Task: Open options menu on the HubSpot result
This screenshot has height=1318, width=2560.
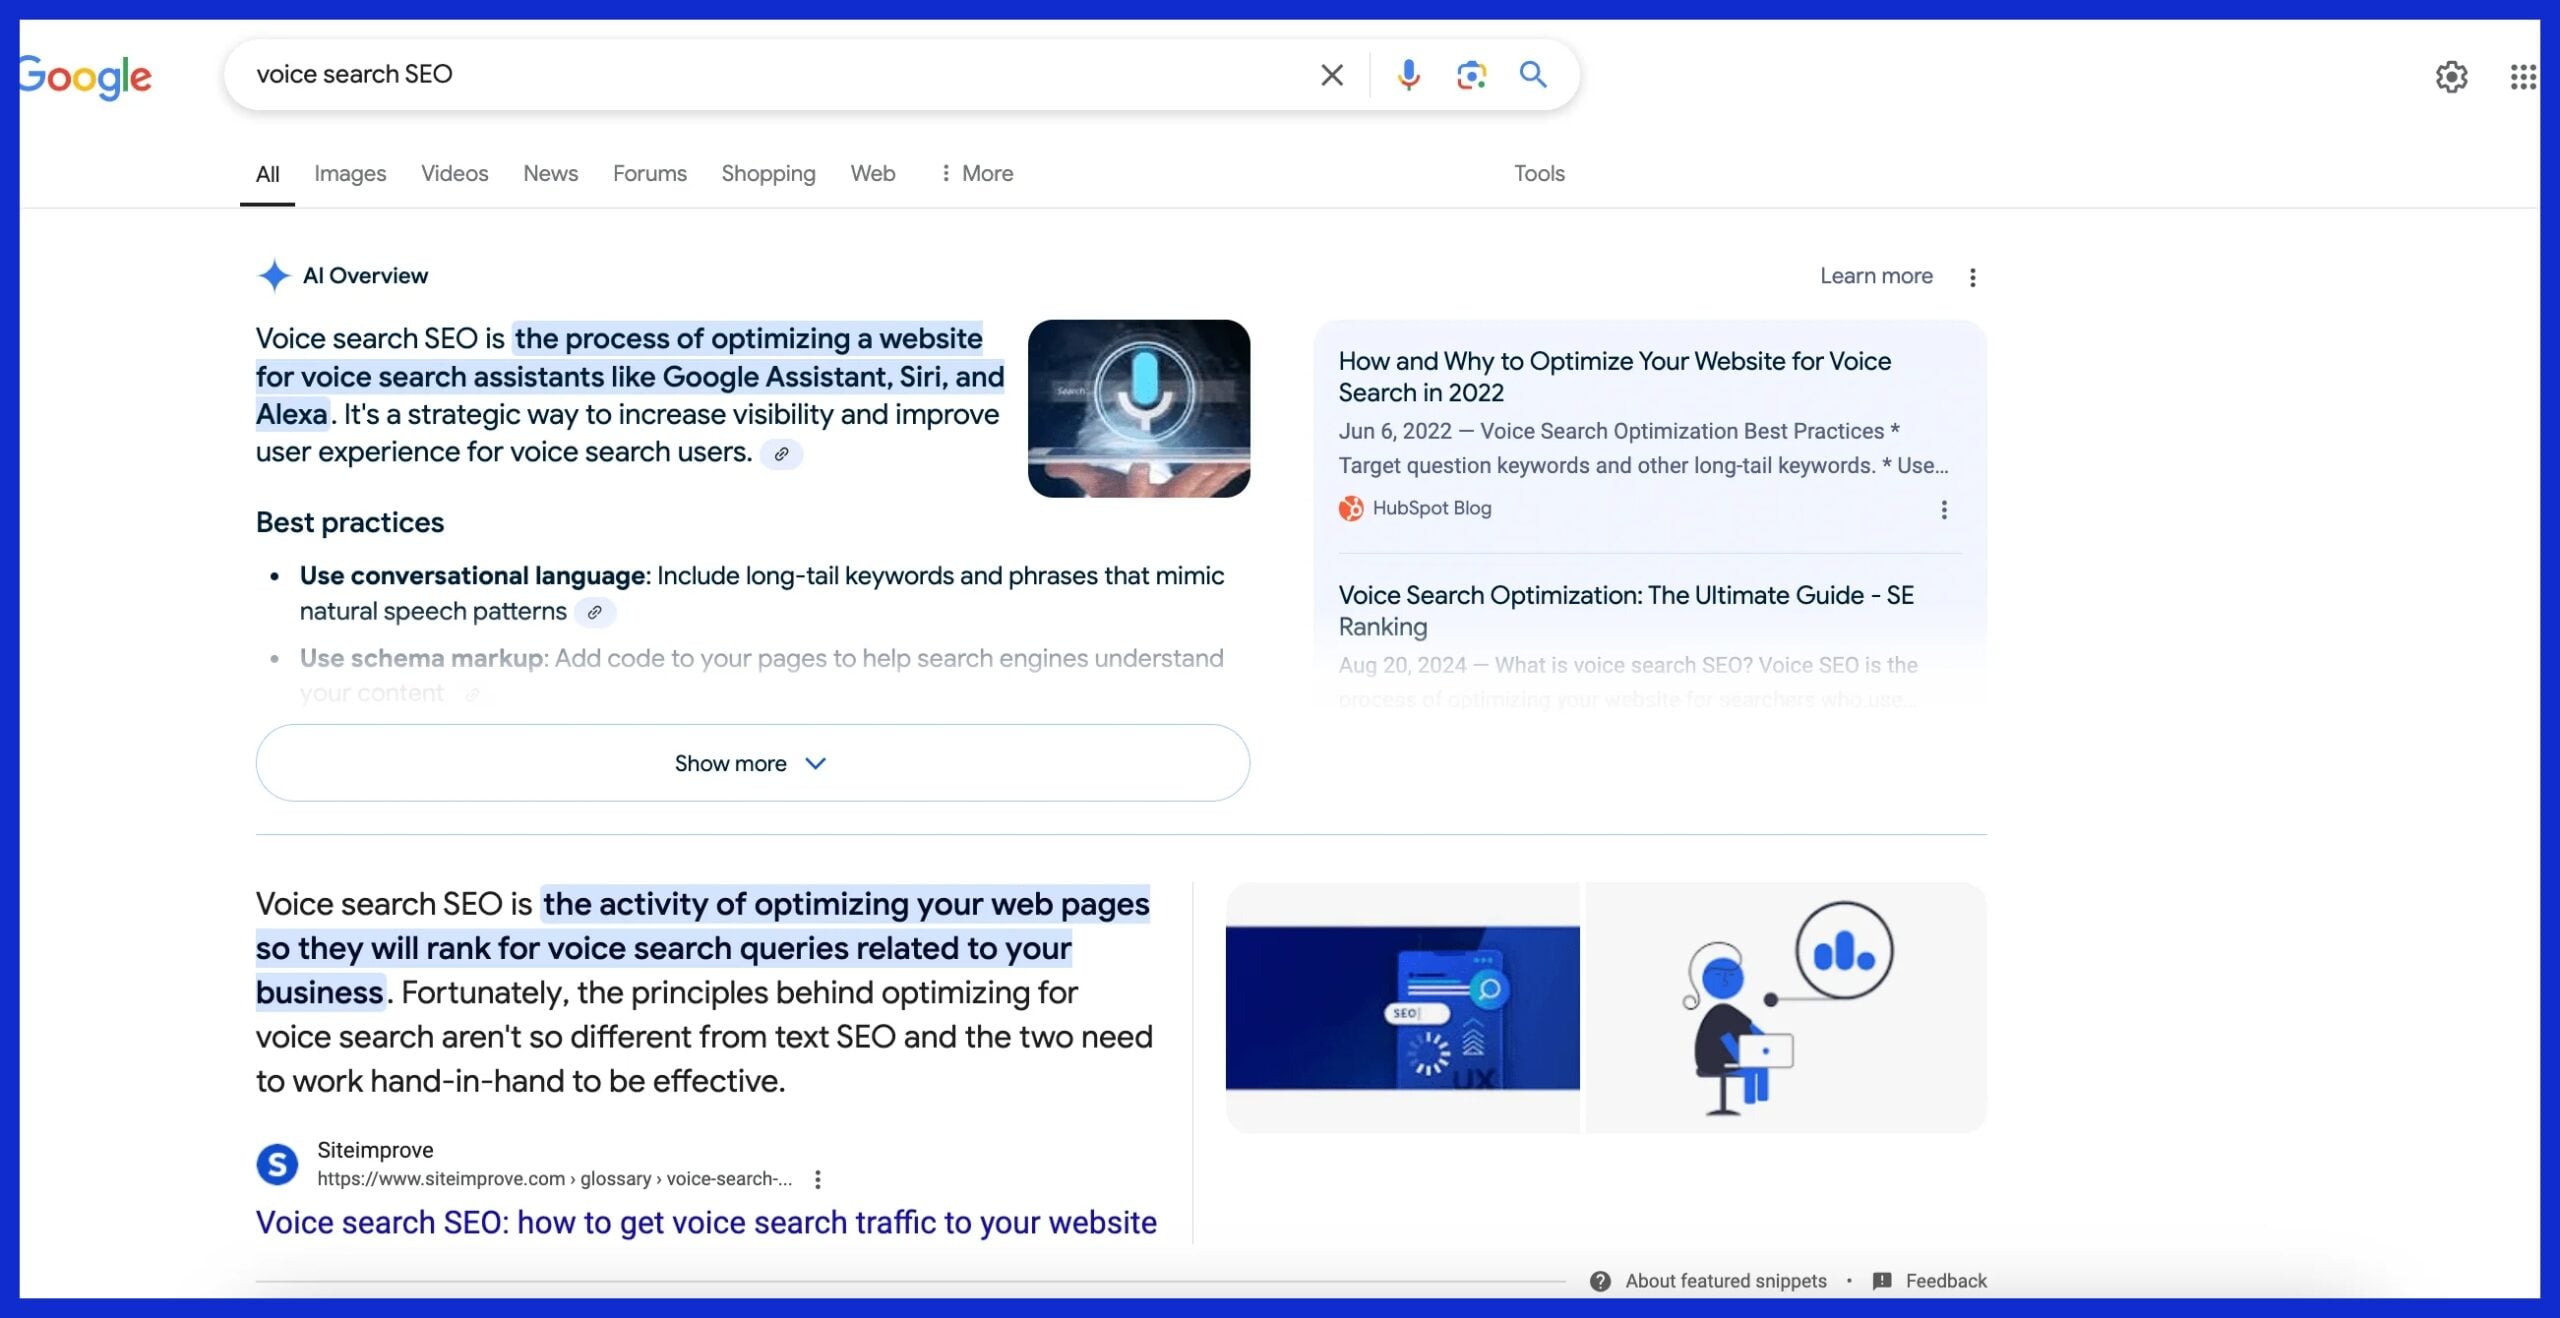Action: click(1944, 509)
